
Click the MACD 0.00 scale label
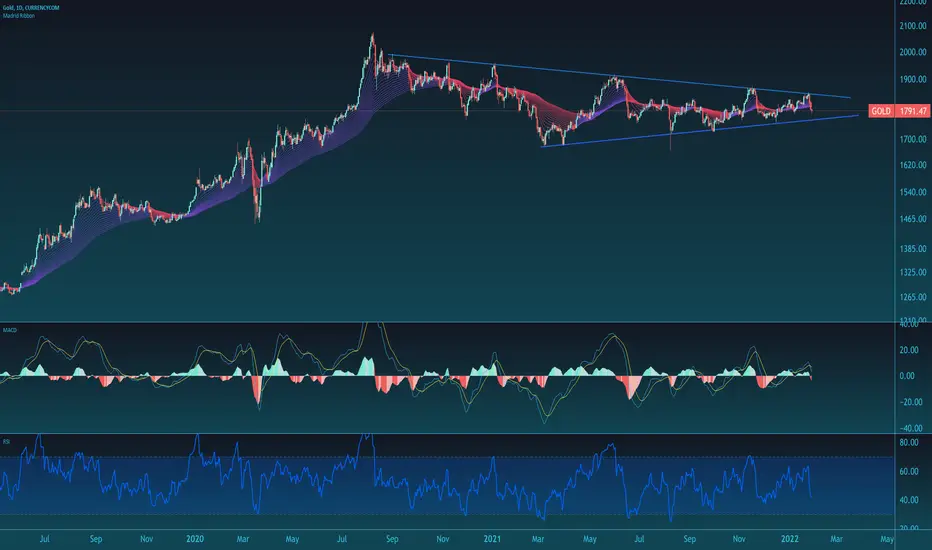pos(908,376)
